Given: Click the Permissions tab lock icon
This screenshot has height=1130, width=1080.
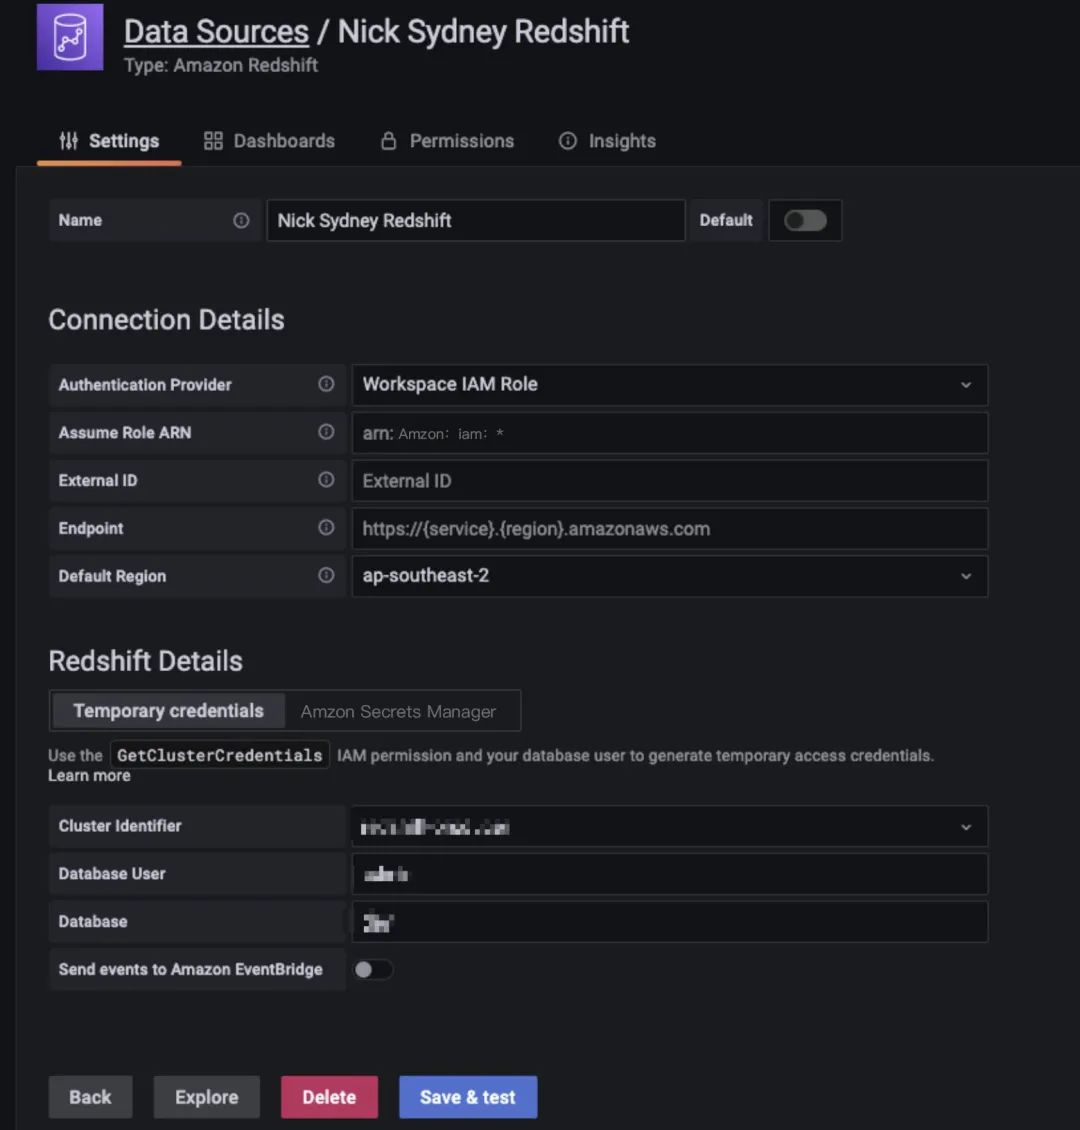Looking at the screenshot, I should (388, 141).
